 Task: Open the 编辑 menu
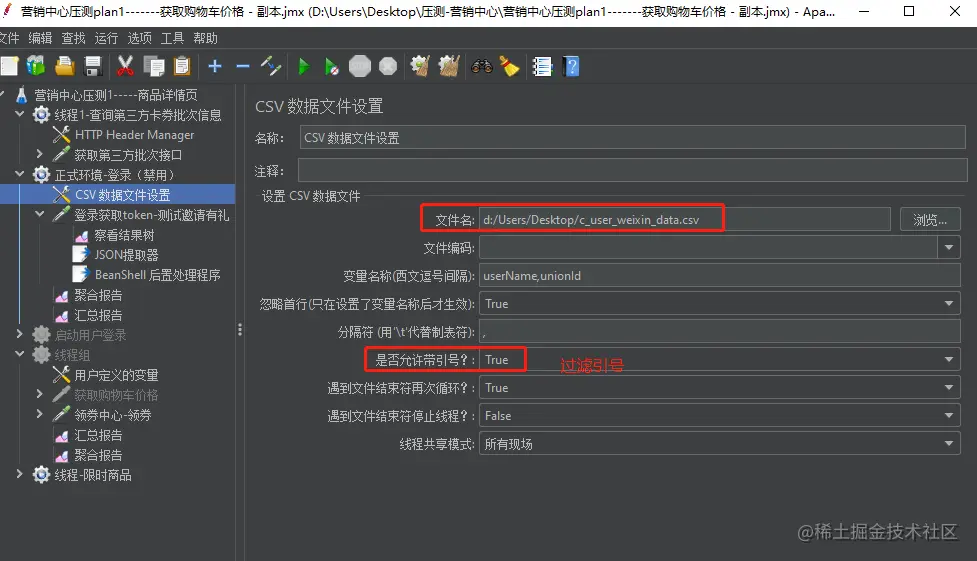(x=41, y=38)
